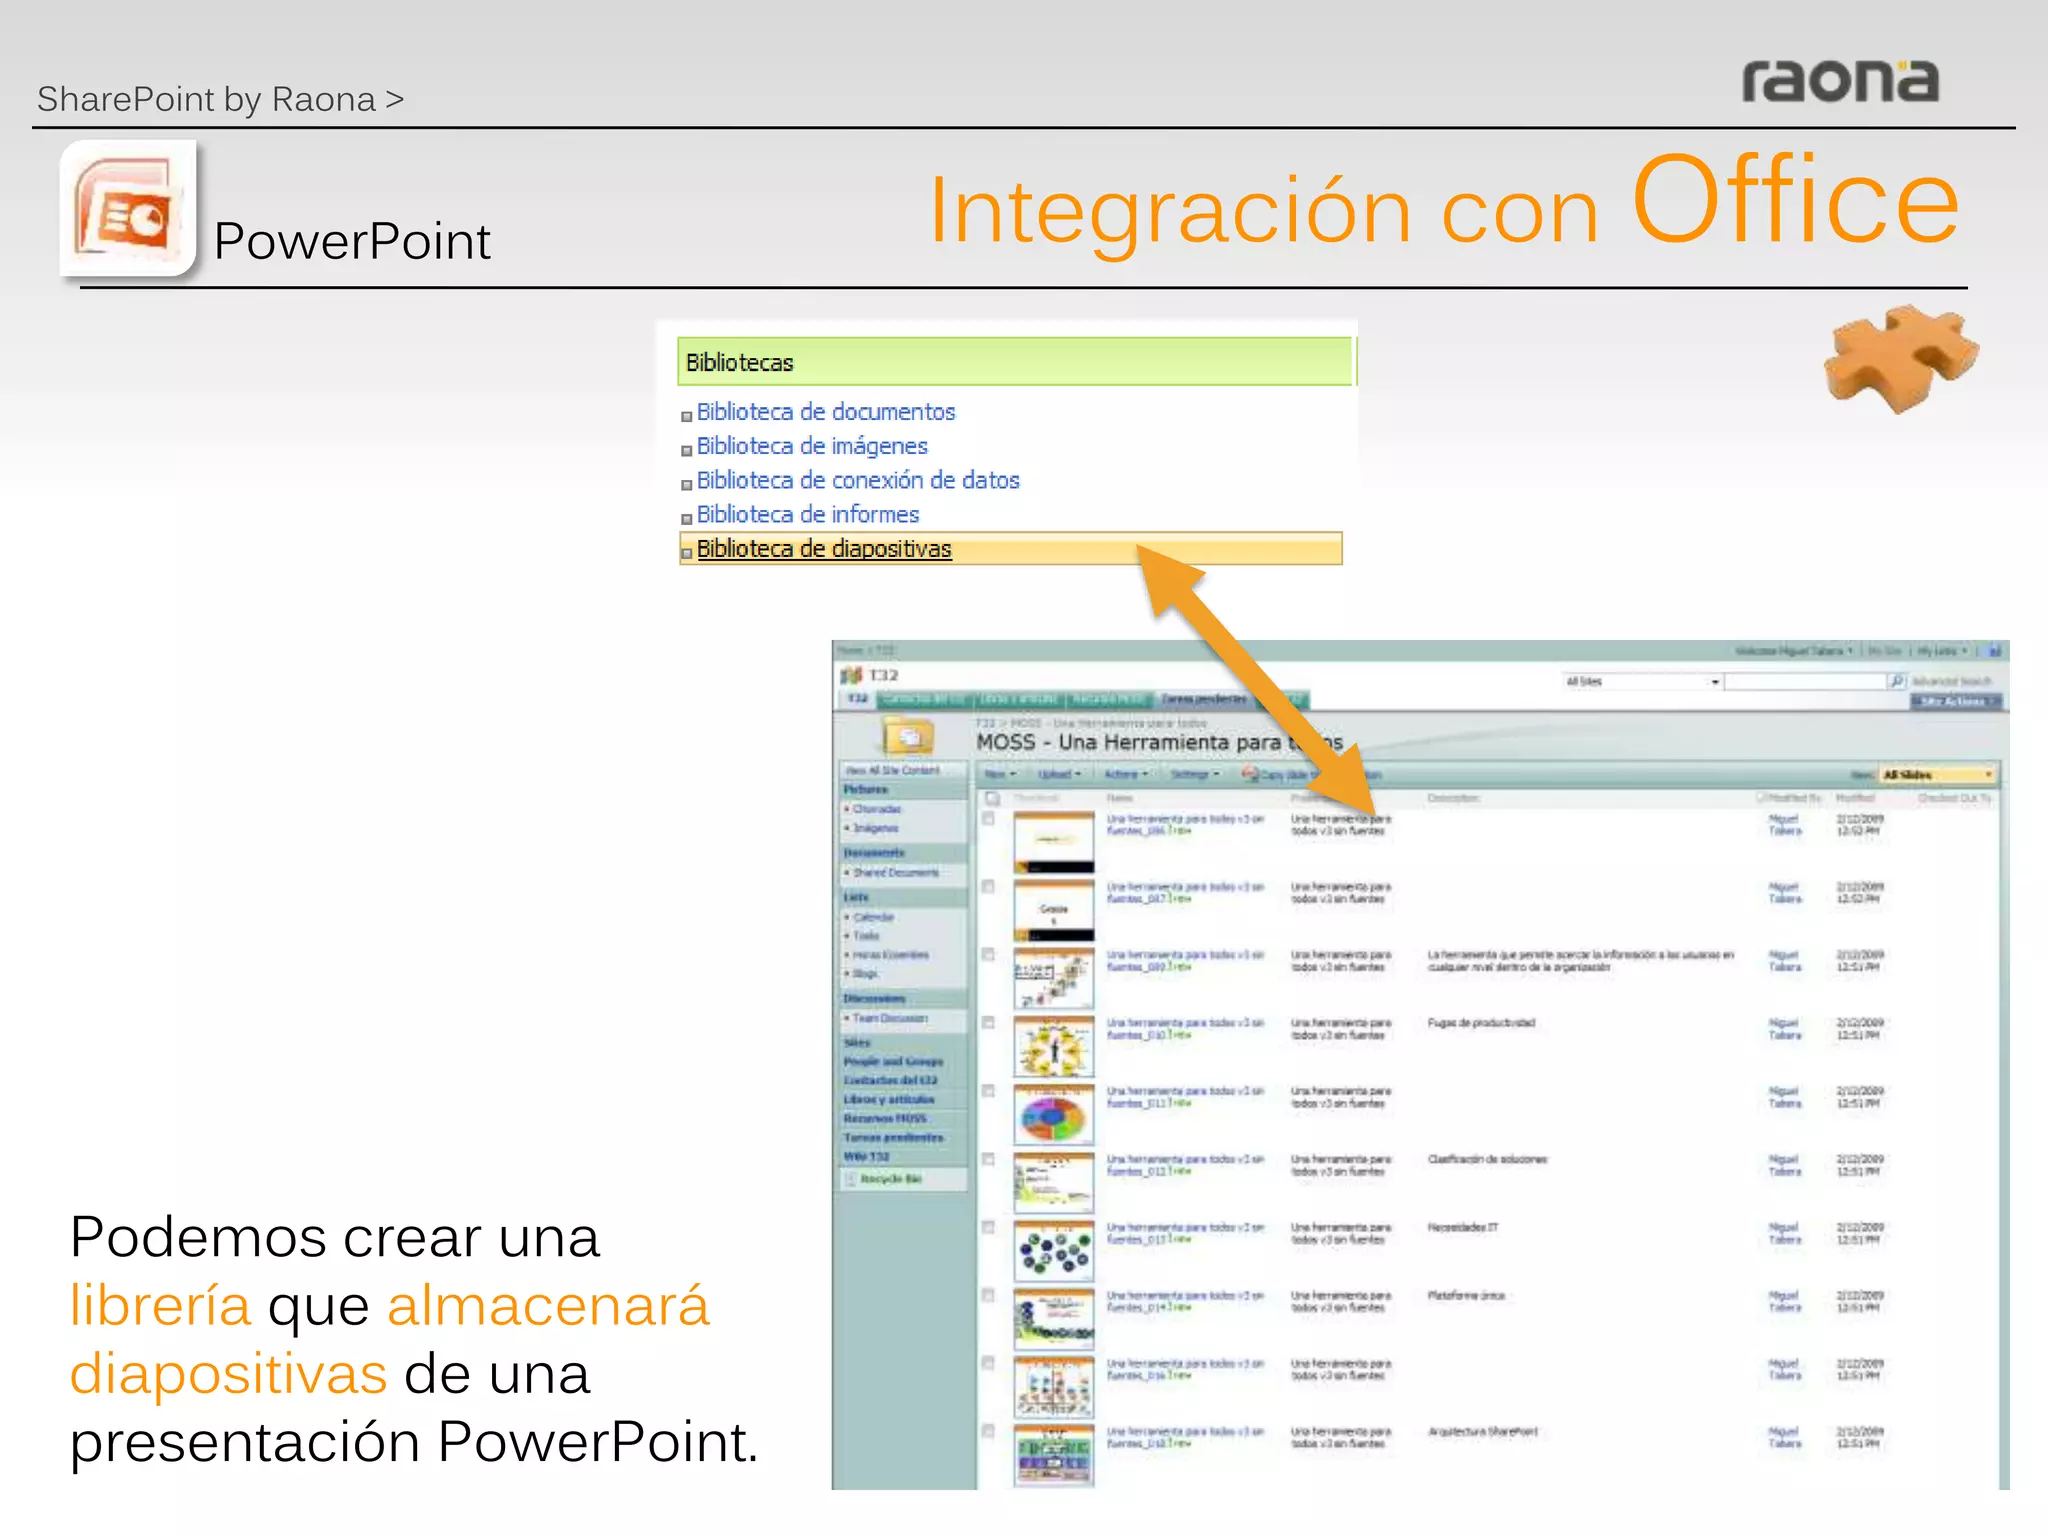Check the staircase diagram slide row checkbox
The height and width of the screenshot is (1536, 2048).
click(x=989, y=955)
